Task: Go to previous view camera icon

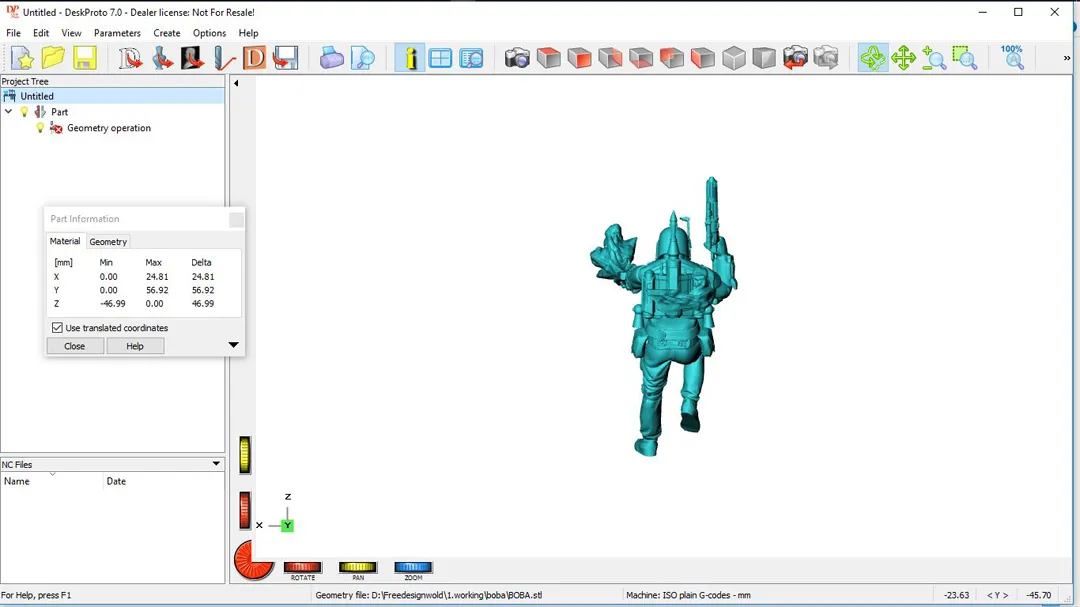Action: (795, 59)
